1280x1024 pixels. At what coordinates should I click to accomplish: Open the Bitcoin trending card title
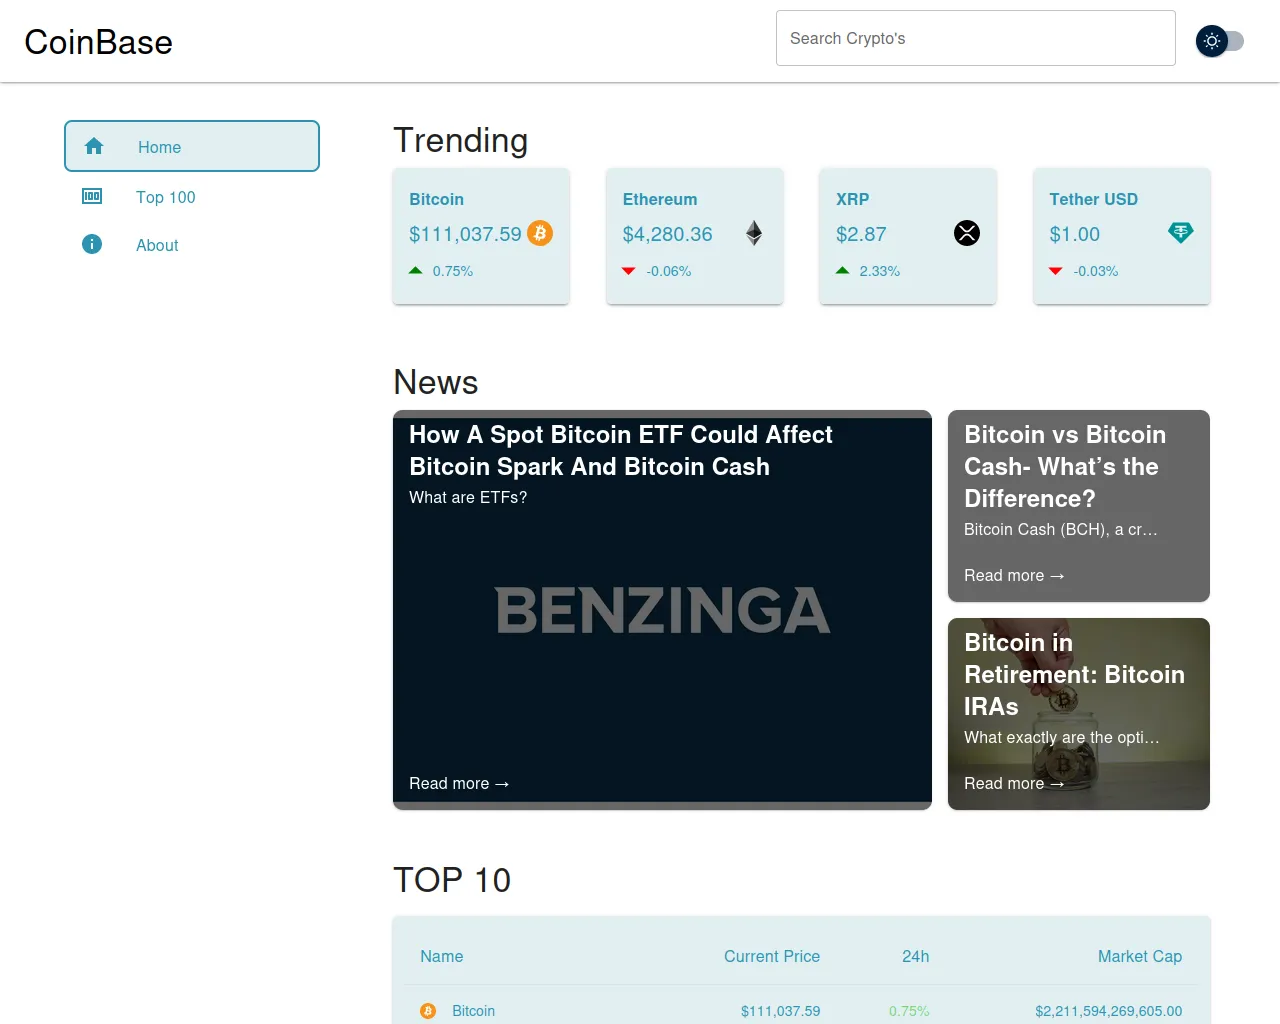click(x=436, y=199)
